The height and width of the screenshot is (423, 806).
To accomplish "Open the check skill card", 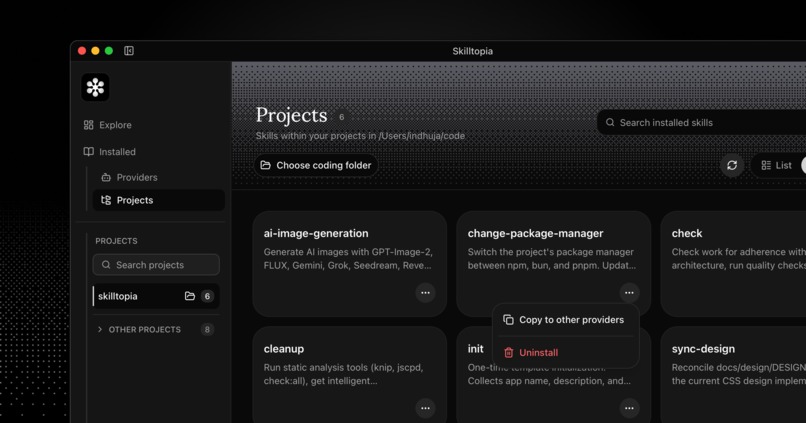I will pos(734,264).
